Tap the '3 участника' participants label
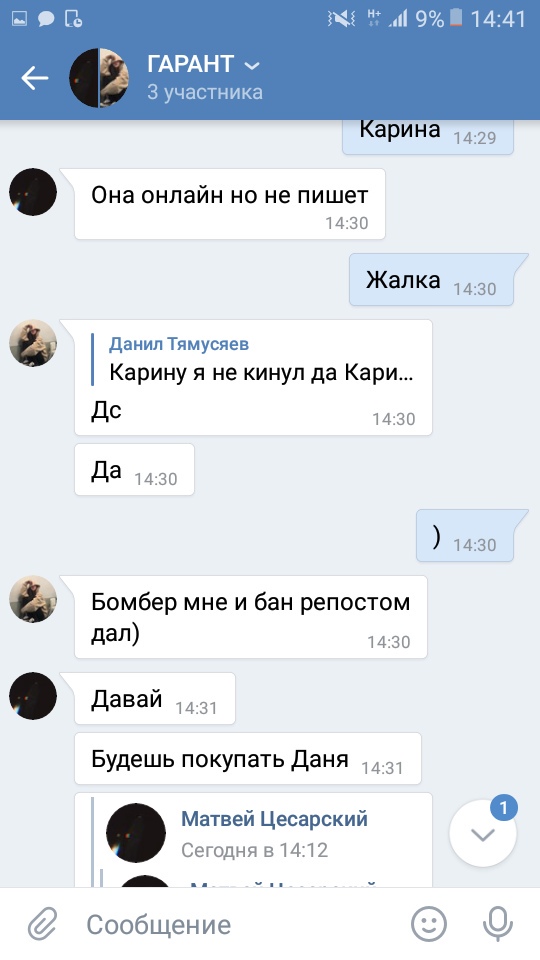 pos(204,92)
